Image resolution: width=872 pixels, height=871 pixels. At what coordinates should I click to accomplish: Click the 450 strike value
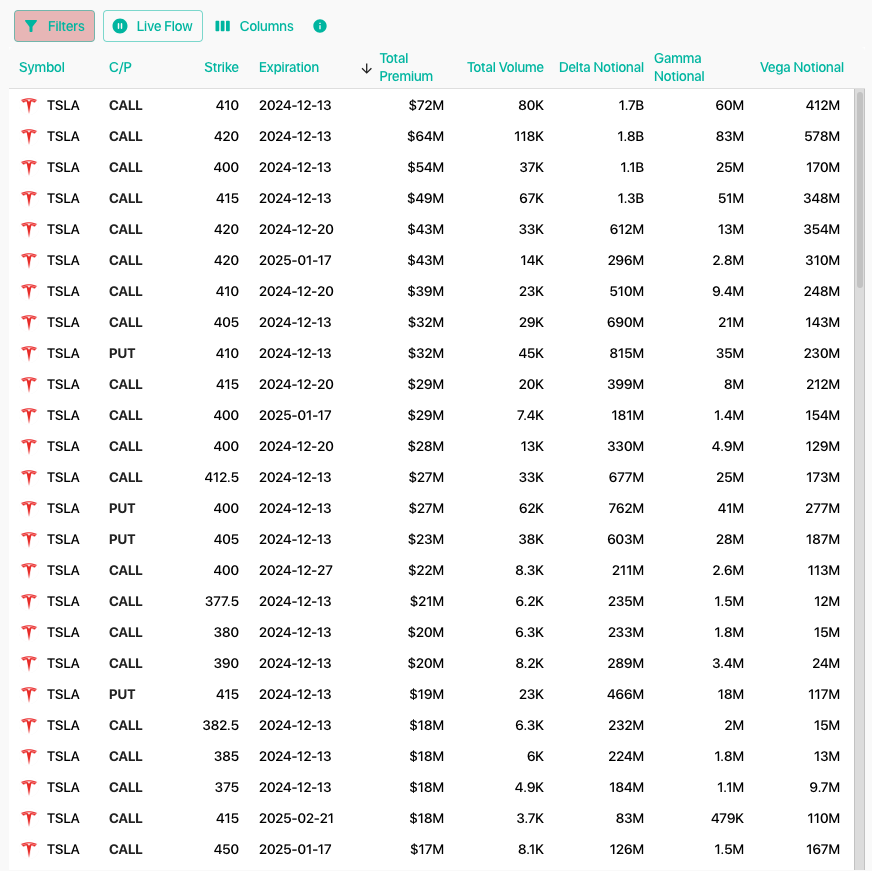[226, 849]
